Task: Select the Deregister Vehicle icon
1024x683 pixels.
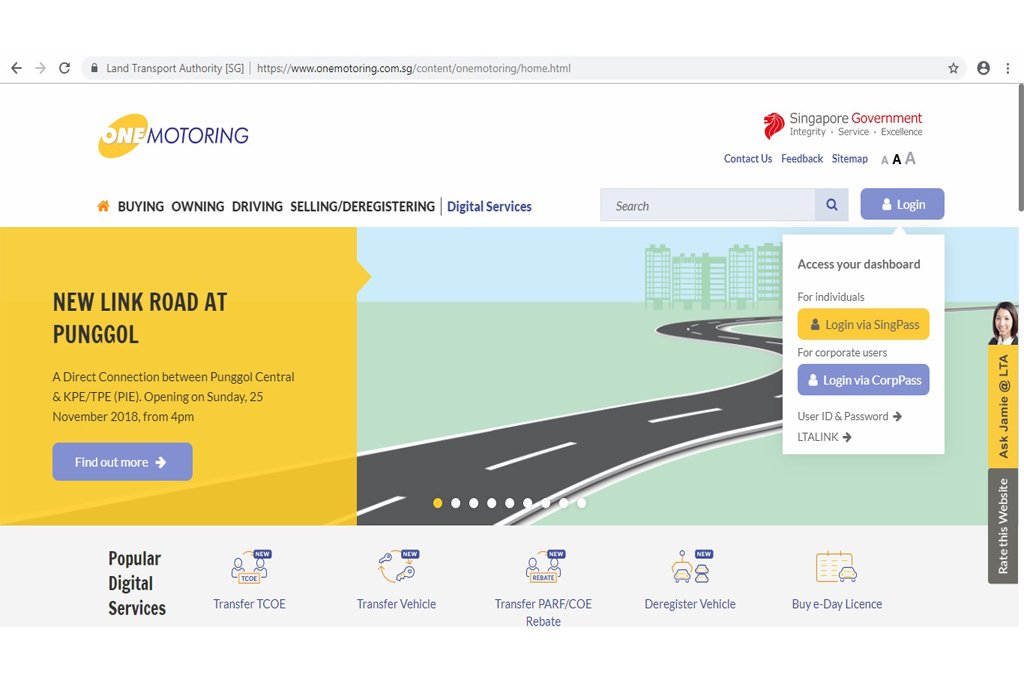Action: point(691,567)
